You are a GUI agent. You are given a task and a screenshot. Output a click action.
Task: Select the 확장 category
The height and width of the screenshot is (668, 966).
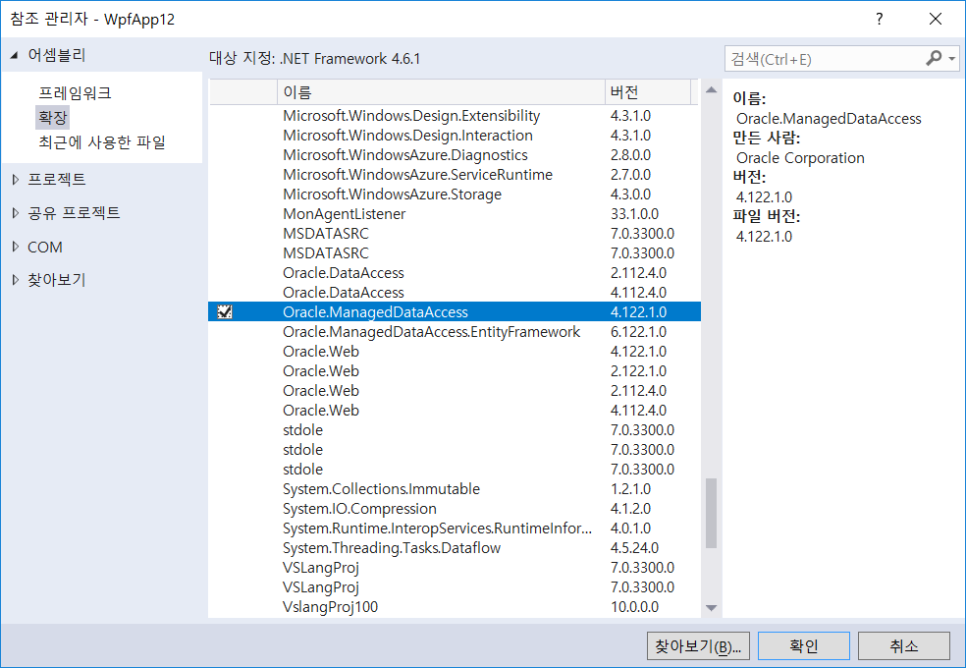(52, 117)
